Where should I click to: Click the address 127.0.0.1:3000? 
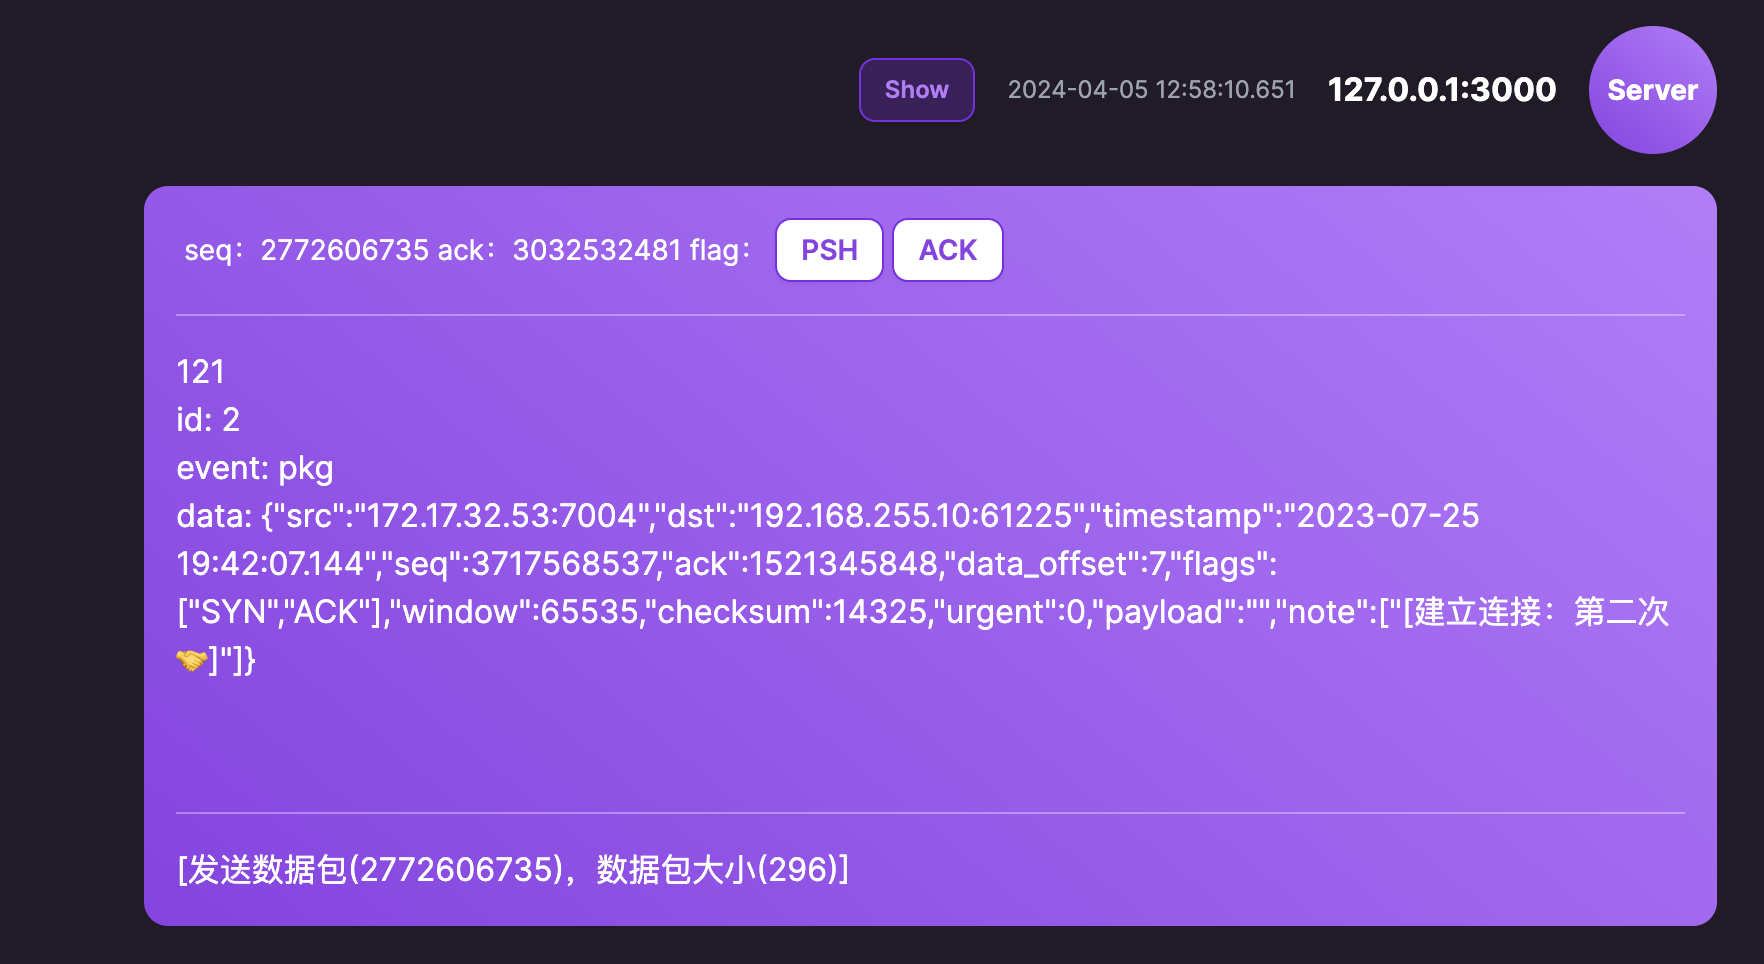point(1441,90)
